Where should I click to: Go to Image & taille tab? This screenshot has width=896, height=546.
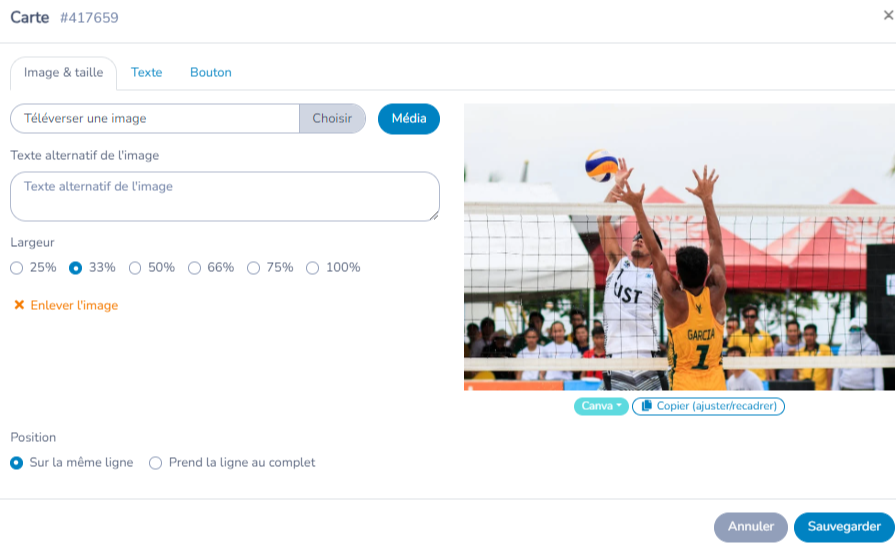click(63, 73)
